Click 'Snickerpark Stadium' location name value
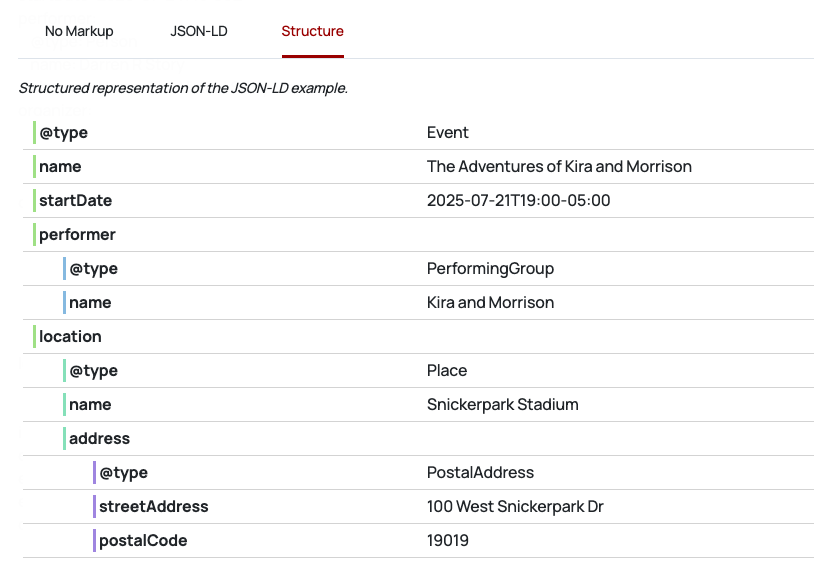Screen dimensions: 814x561 click(x=502, y=405)
